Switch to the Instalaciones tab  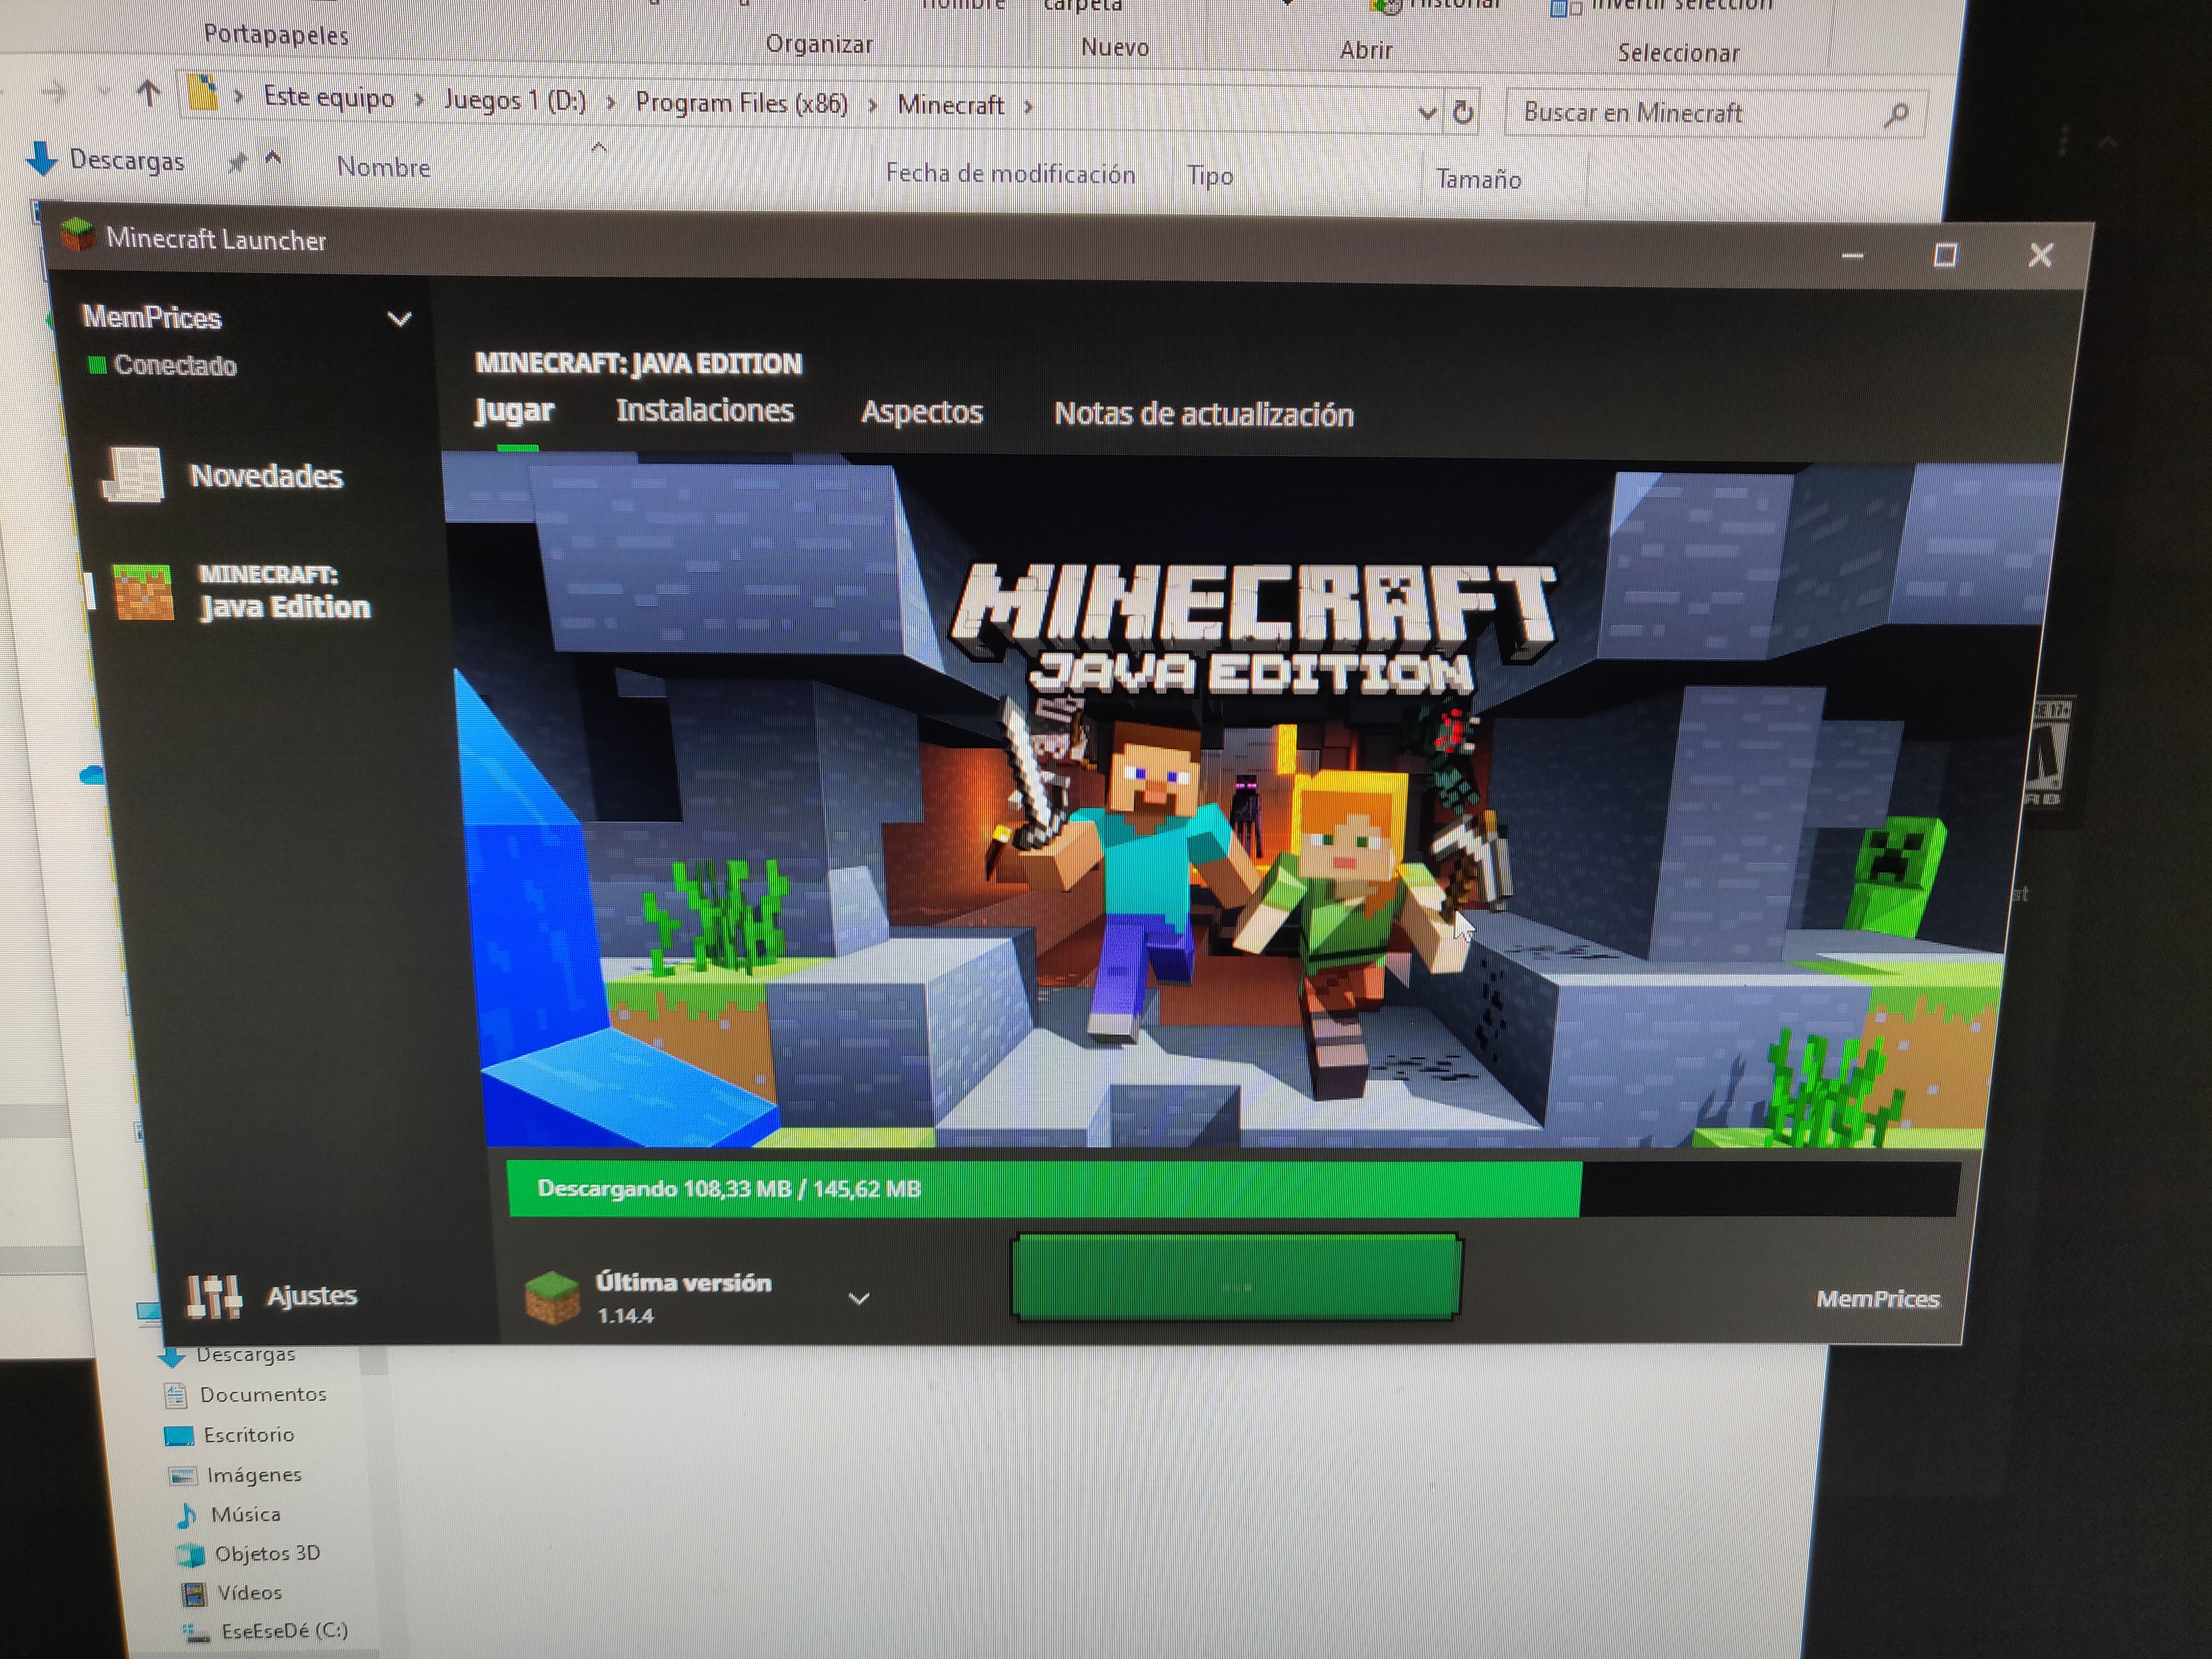tap(705, 411)
